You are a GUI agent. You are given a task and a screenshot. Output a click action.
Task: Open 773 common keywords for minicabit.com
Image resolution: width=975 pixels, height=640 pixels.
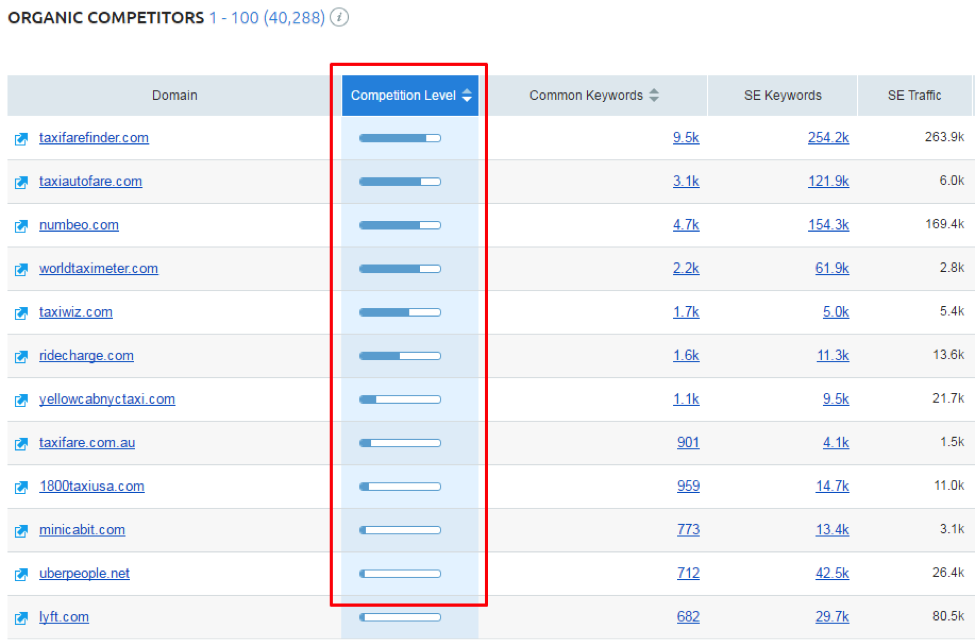click(x=688, y=529)
